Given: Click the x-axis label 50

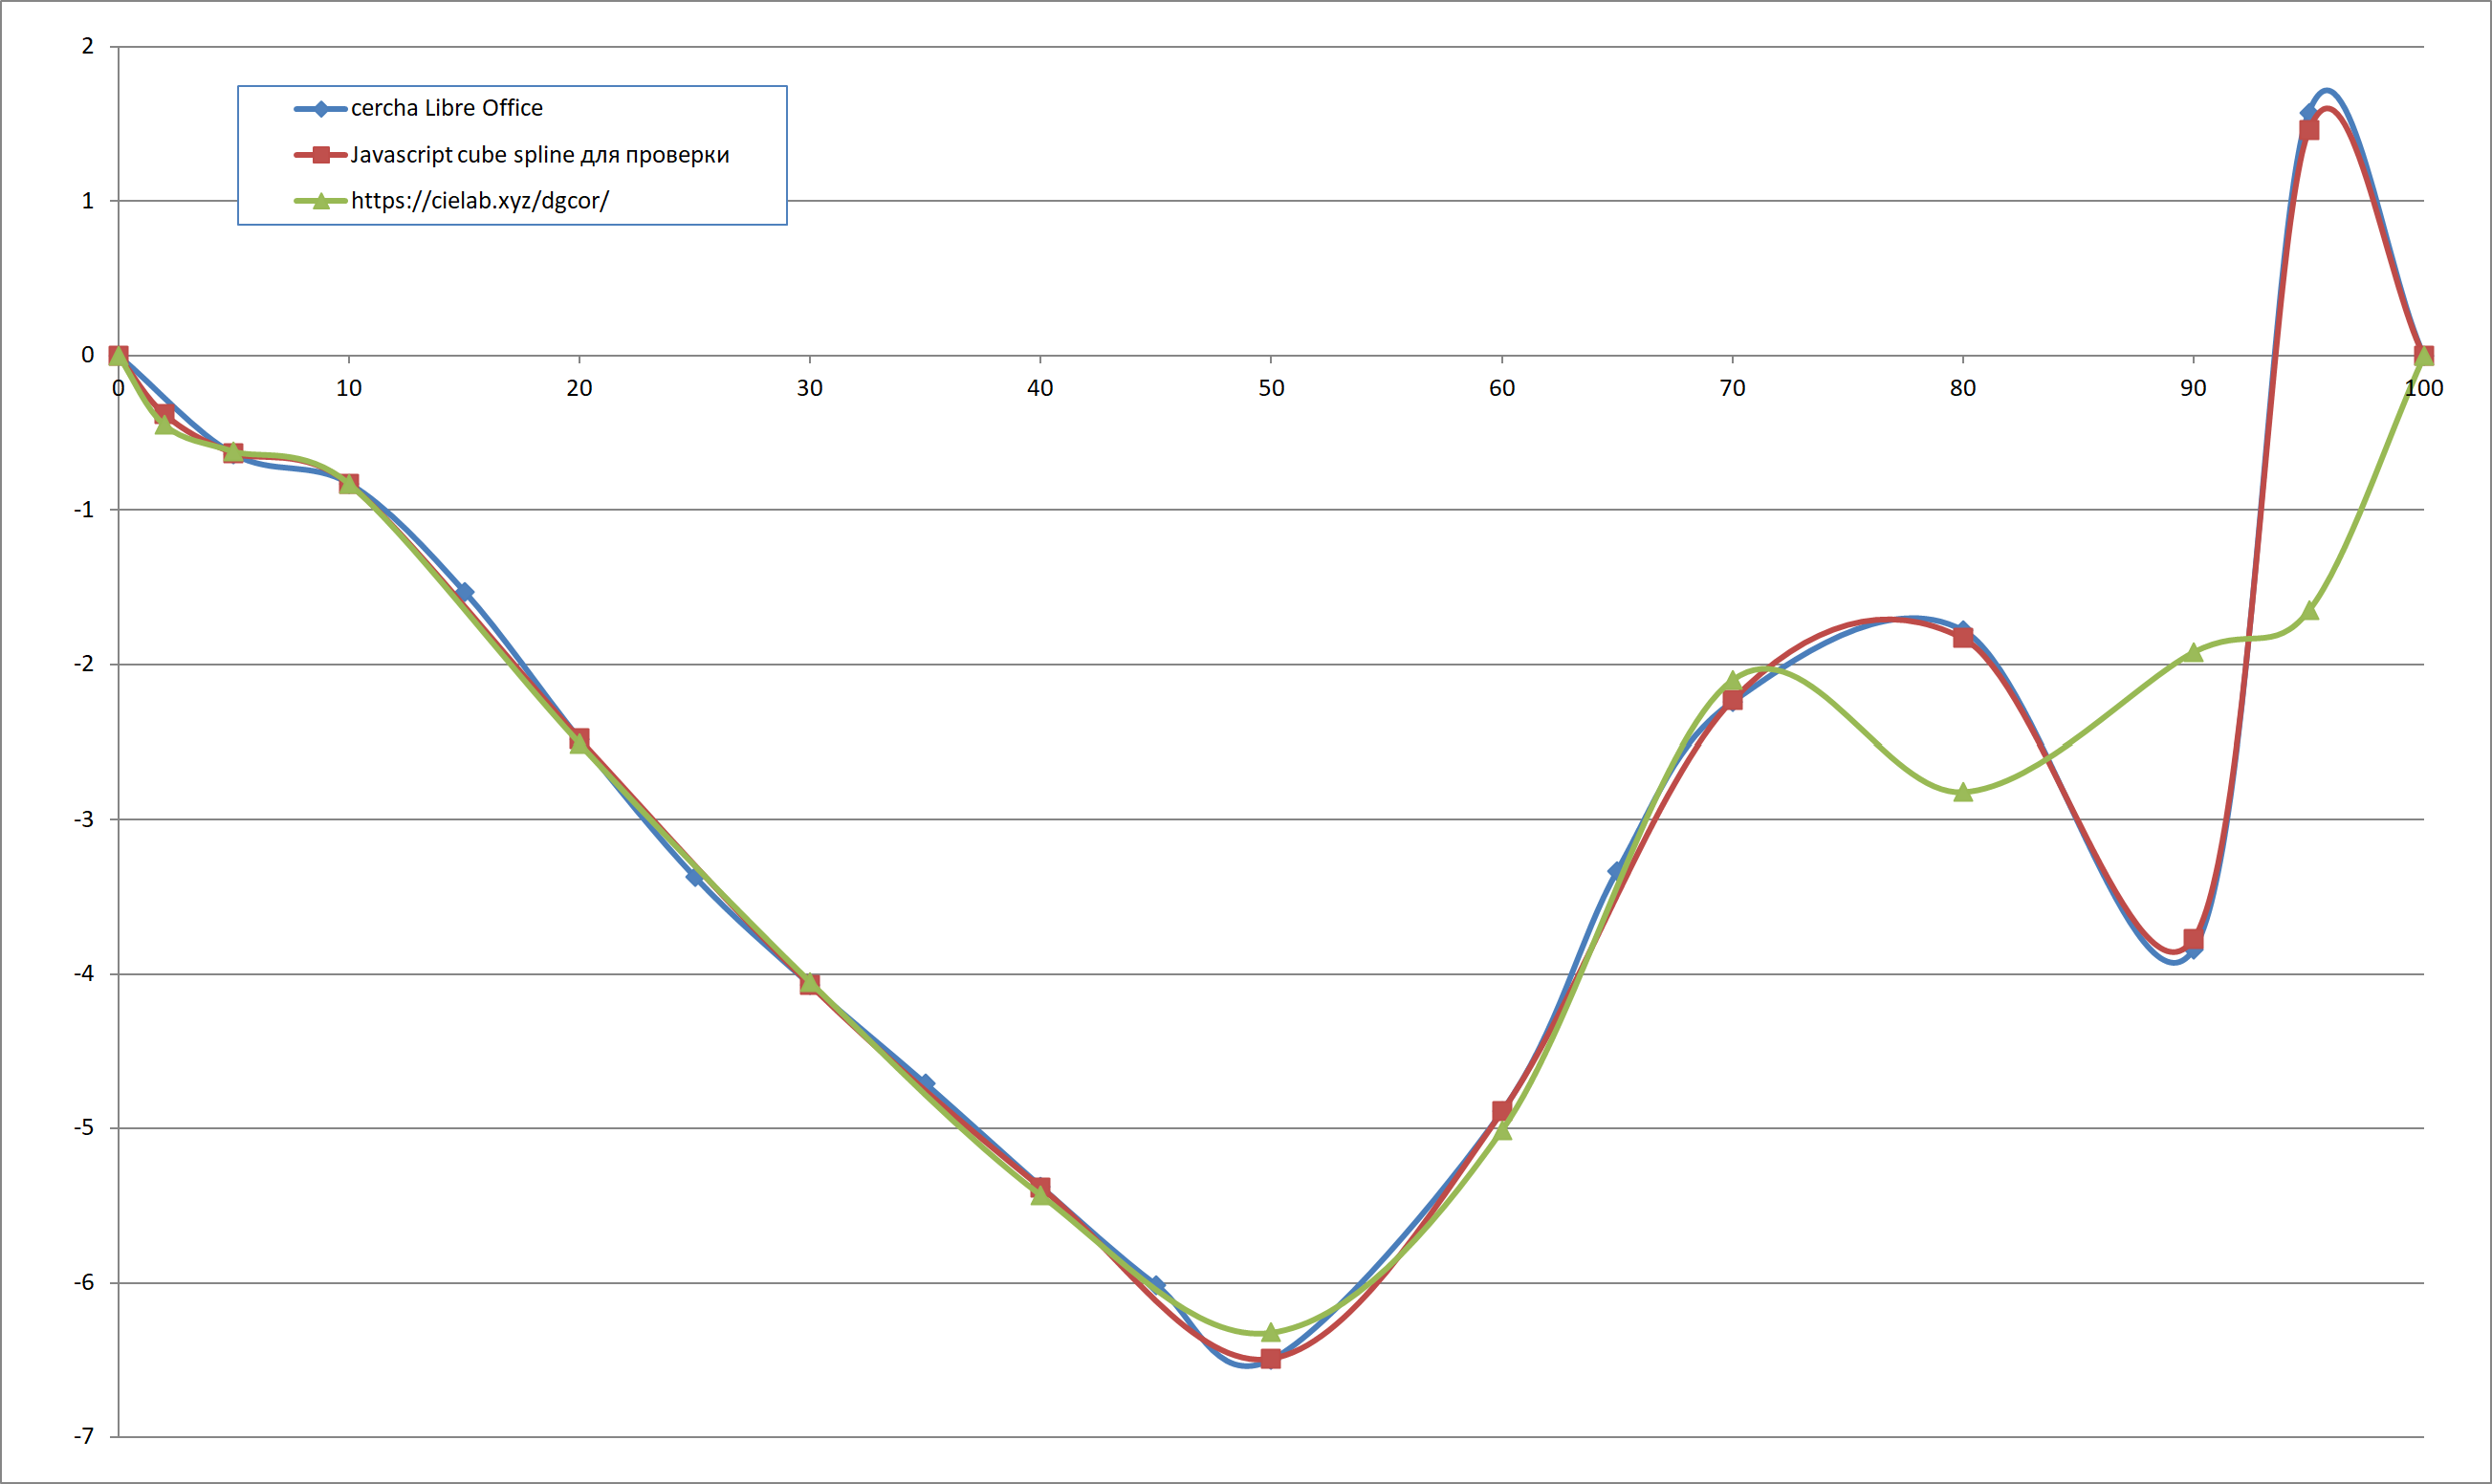Looking at the screenshot, I should pos(1270,388).
